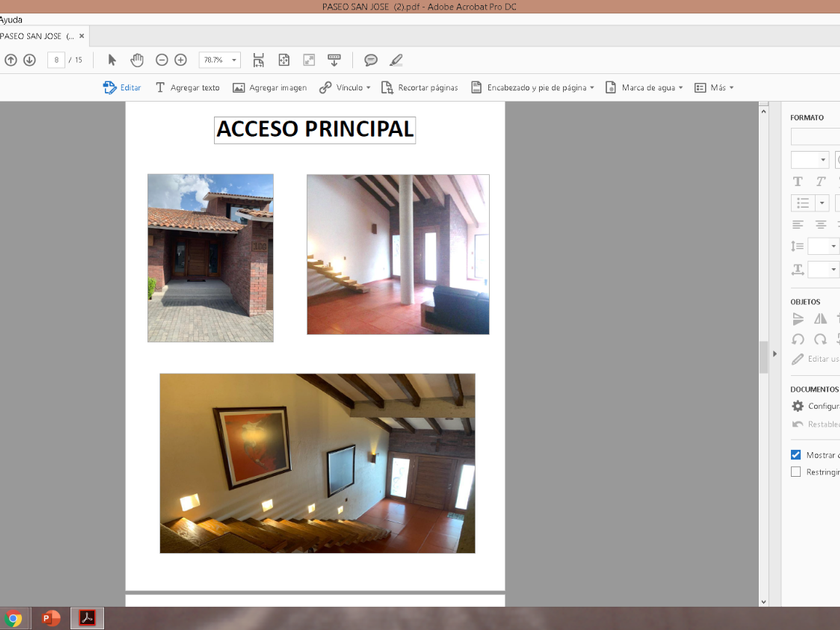Image resolution: width=840 pixels, height=630 pixels.
Task: Add a comment with speech bubble icon
Action: pyautogui.click(x=371, y=60)
